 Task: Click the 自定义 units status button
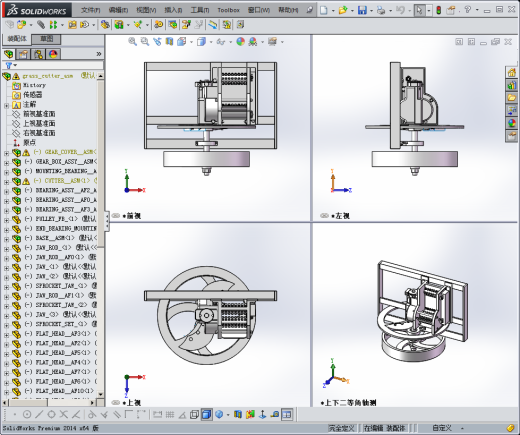(x=442, y=428)
